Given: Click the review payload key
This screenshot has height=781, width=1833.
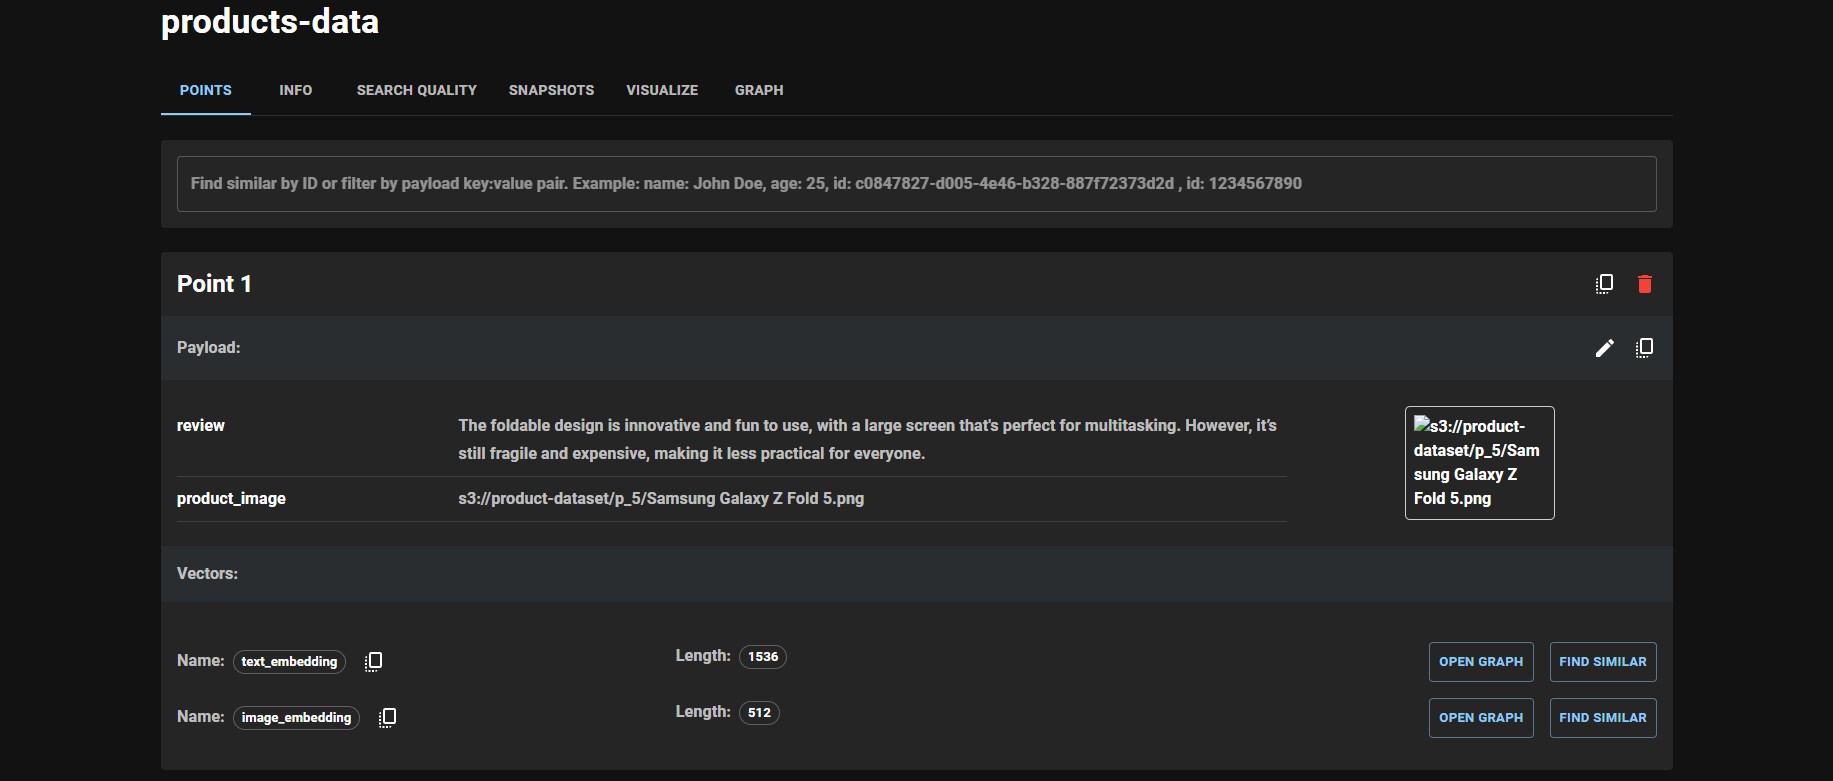Looking at the screenshot, I should [x=201, y=425].
